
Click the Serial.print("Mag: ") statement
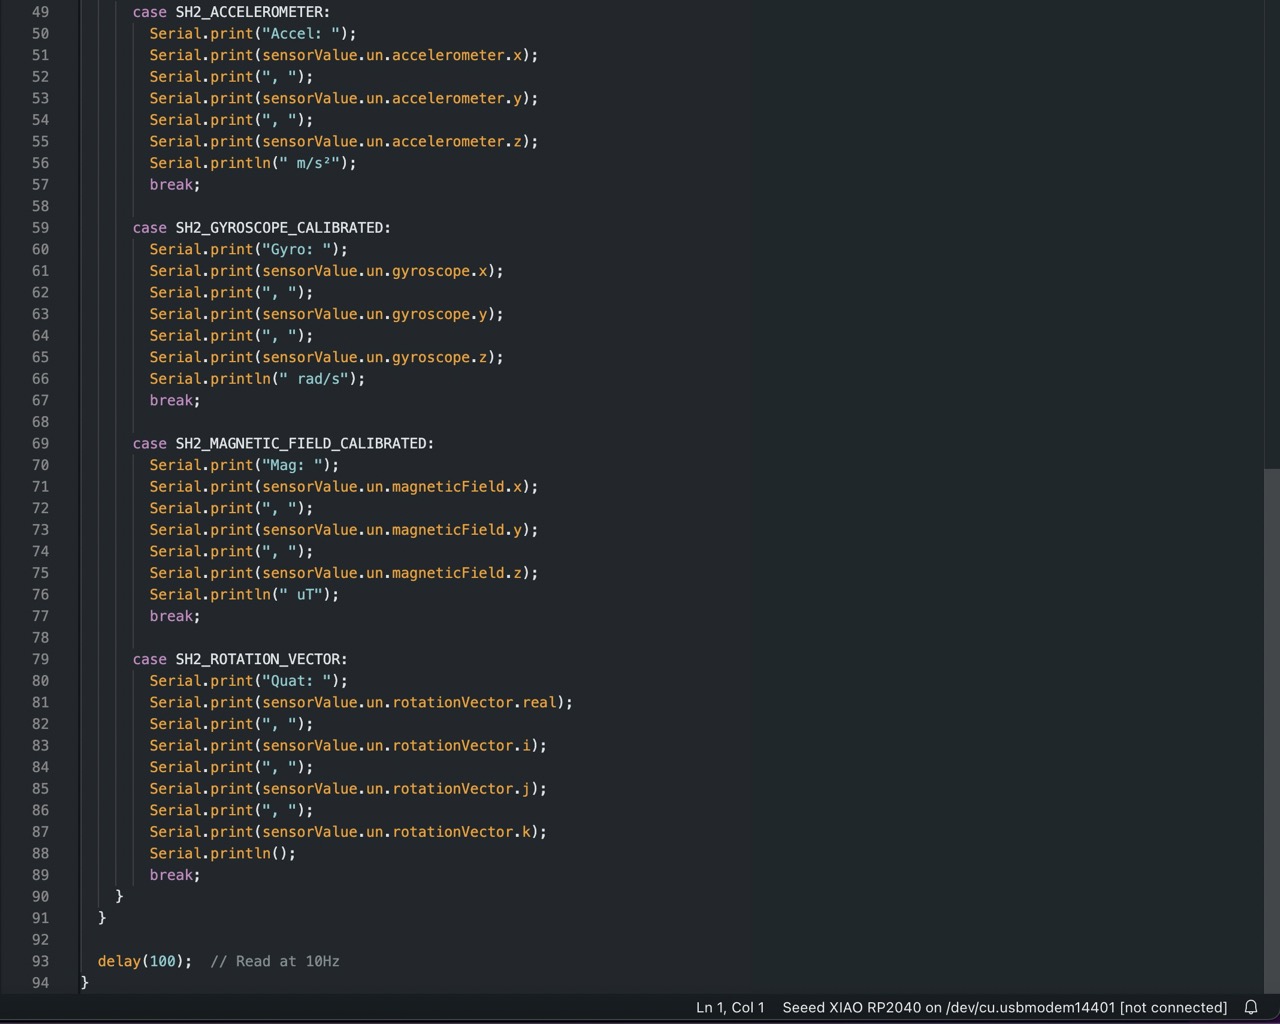[244, 465]
